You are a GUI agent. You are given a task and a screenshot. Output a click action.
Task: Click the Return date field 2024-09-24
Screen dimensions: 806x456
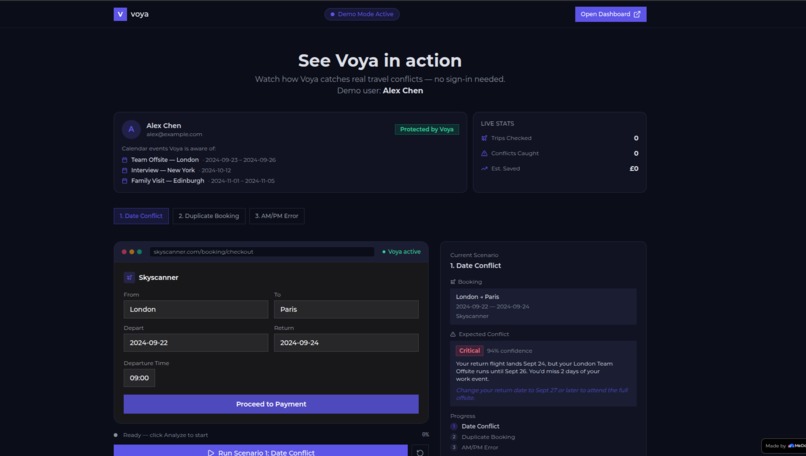(x=346, y=343)
